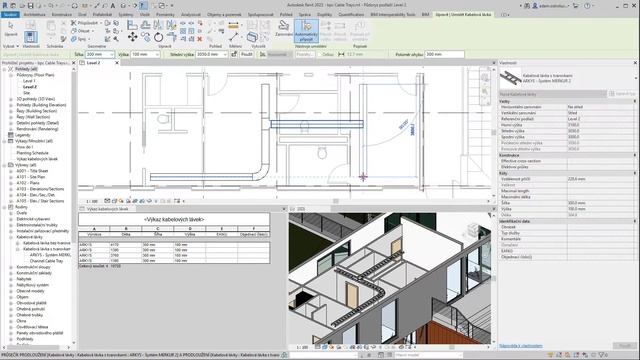Open the Výška (height) 100 mm dropdown
The height and width of the screenshot is (360, 640).
pyautogui.click(x=157, y=54)
